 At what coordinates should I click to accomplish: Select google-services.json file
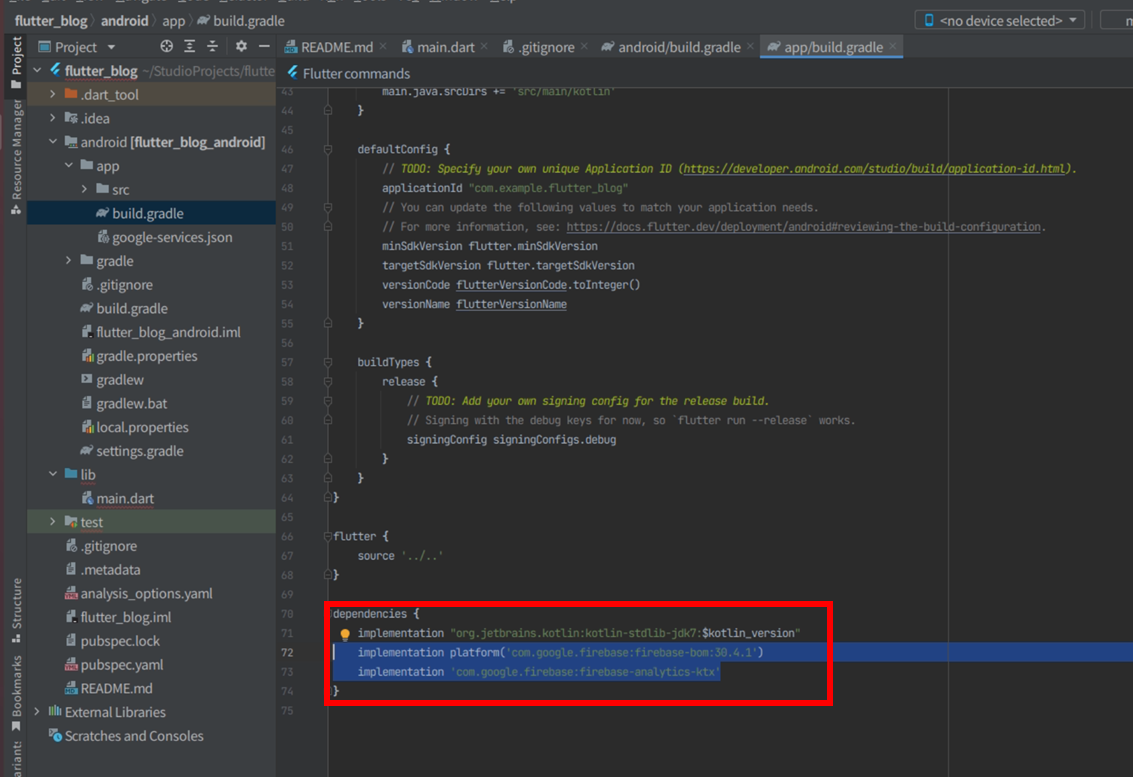165,237
